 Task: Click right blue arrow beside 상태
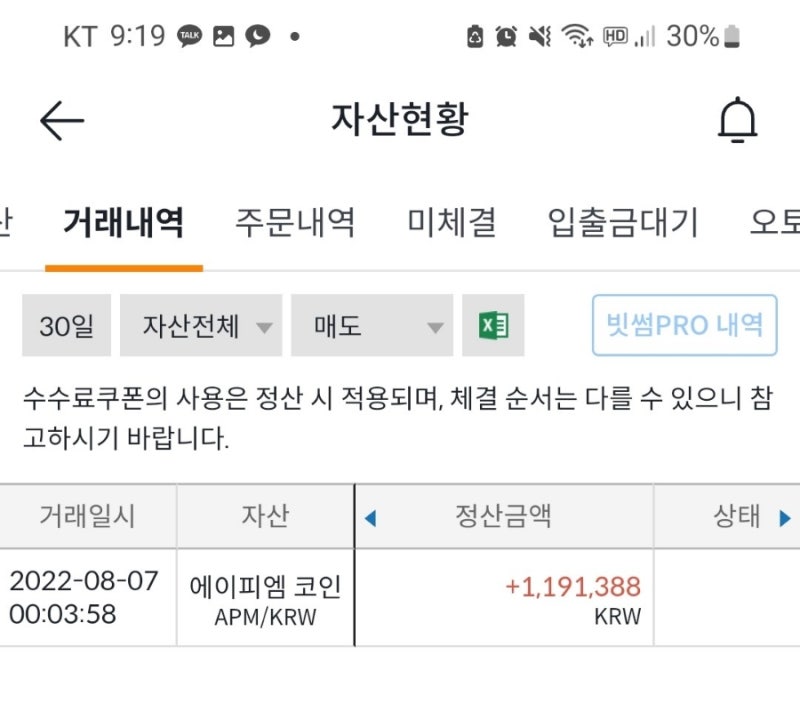[x=785, y=518]
